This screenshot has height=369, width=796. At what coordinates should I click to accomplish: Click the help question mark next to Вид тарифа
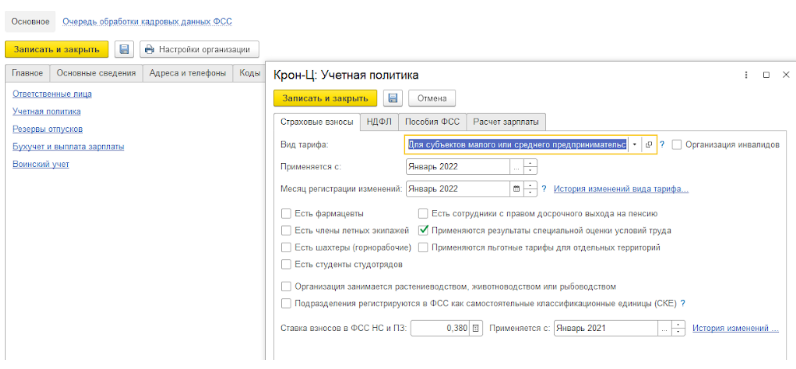662,145
